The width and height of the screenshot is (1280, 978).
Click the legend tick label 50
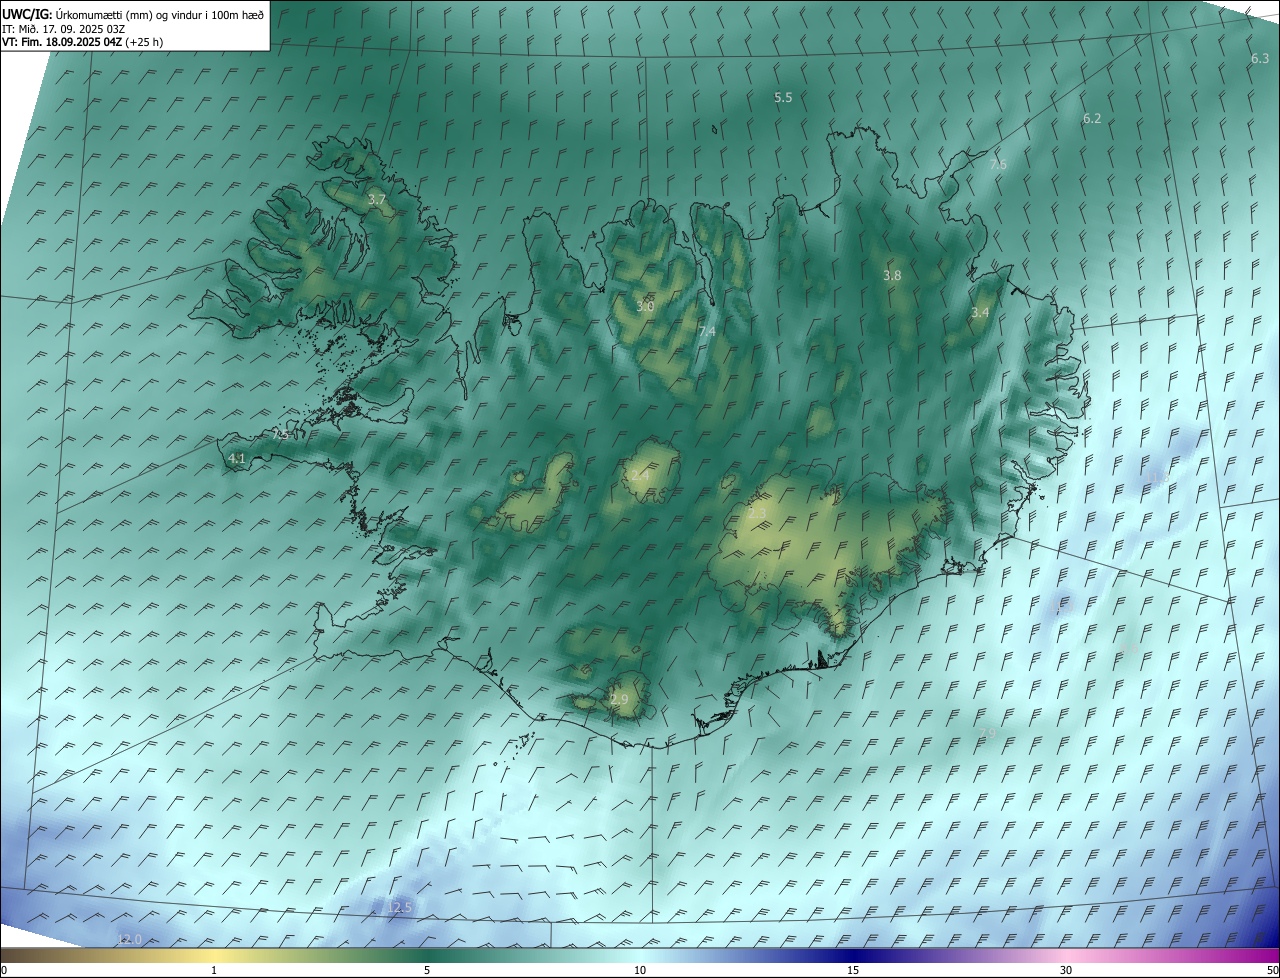point(1272,970)
